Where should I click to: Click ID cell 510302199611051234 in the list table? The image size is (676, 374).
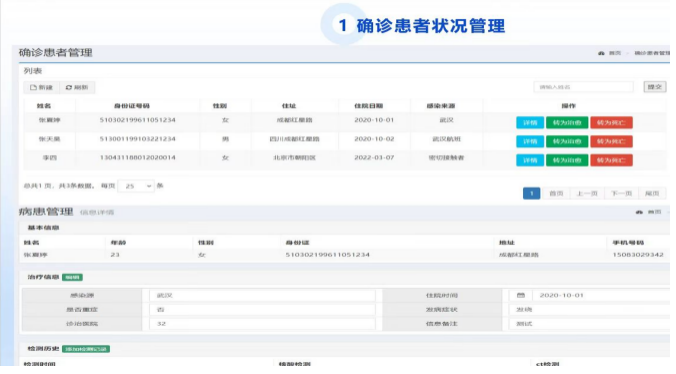(x=138, y=120)
